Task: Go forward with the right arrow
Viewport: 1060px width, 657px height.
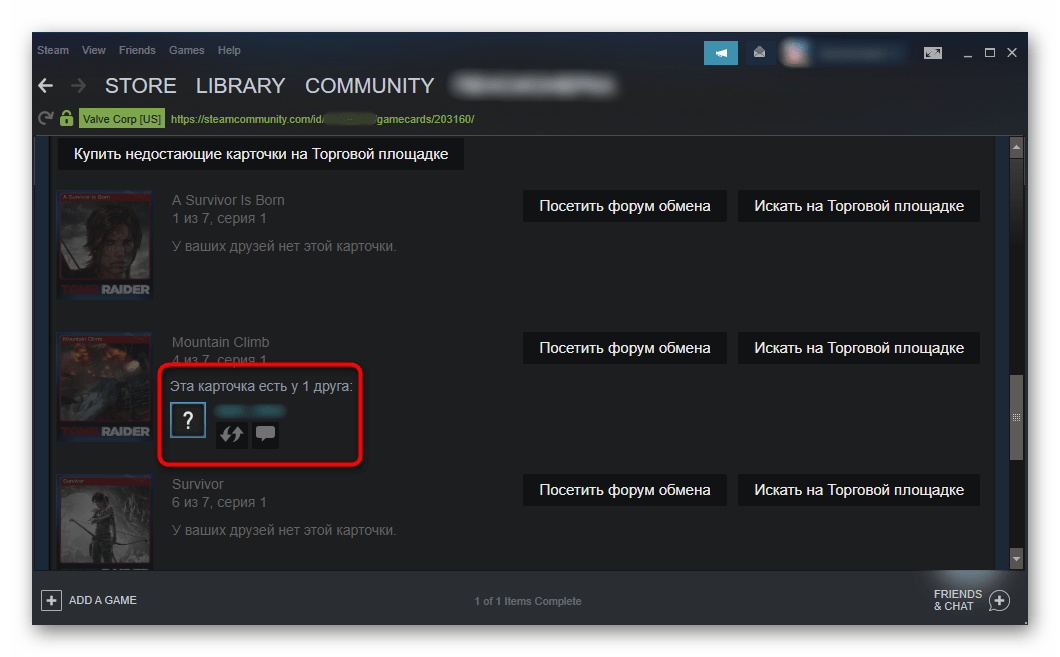Action: 78,86
